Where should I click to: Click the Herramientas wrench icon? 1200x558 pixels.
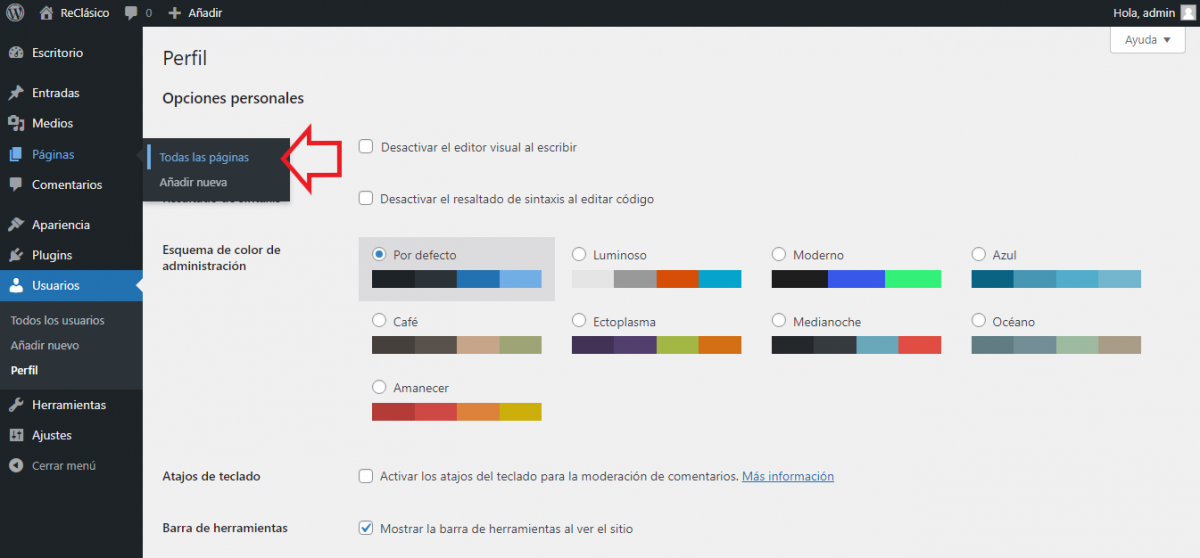(15, 405)
